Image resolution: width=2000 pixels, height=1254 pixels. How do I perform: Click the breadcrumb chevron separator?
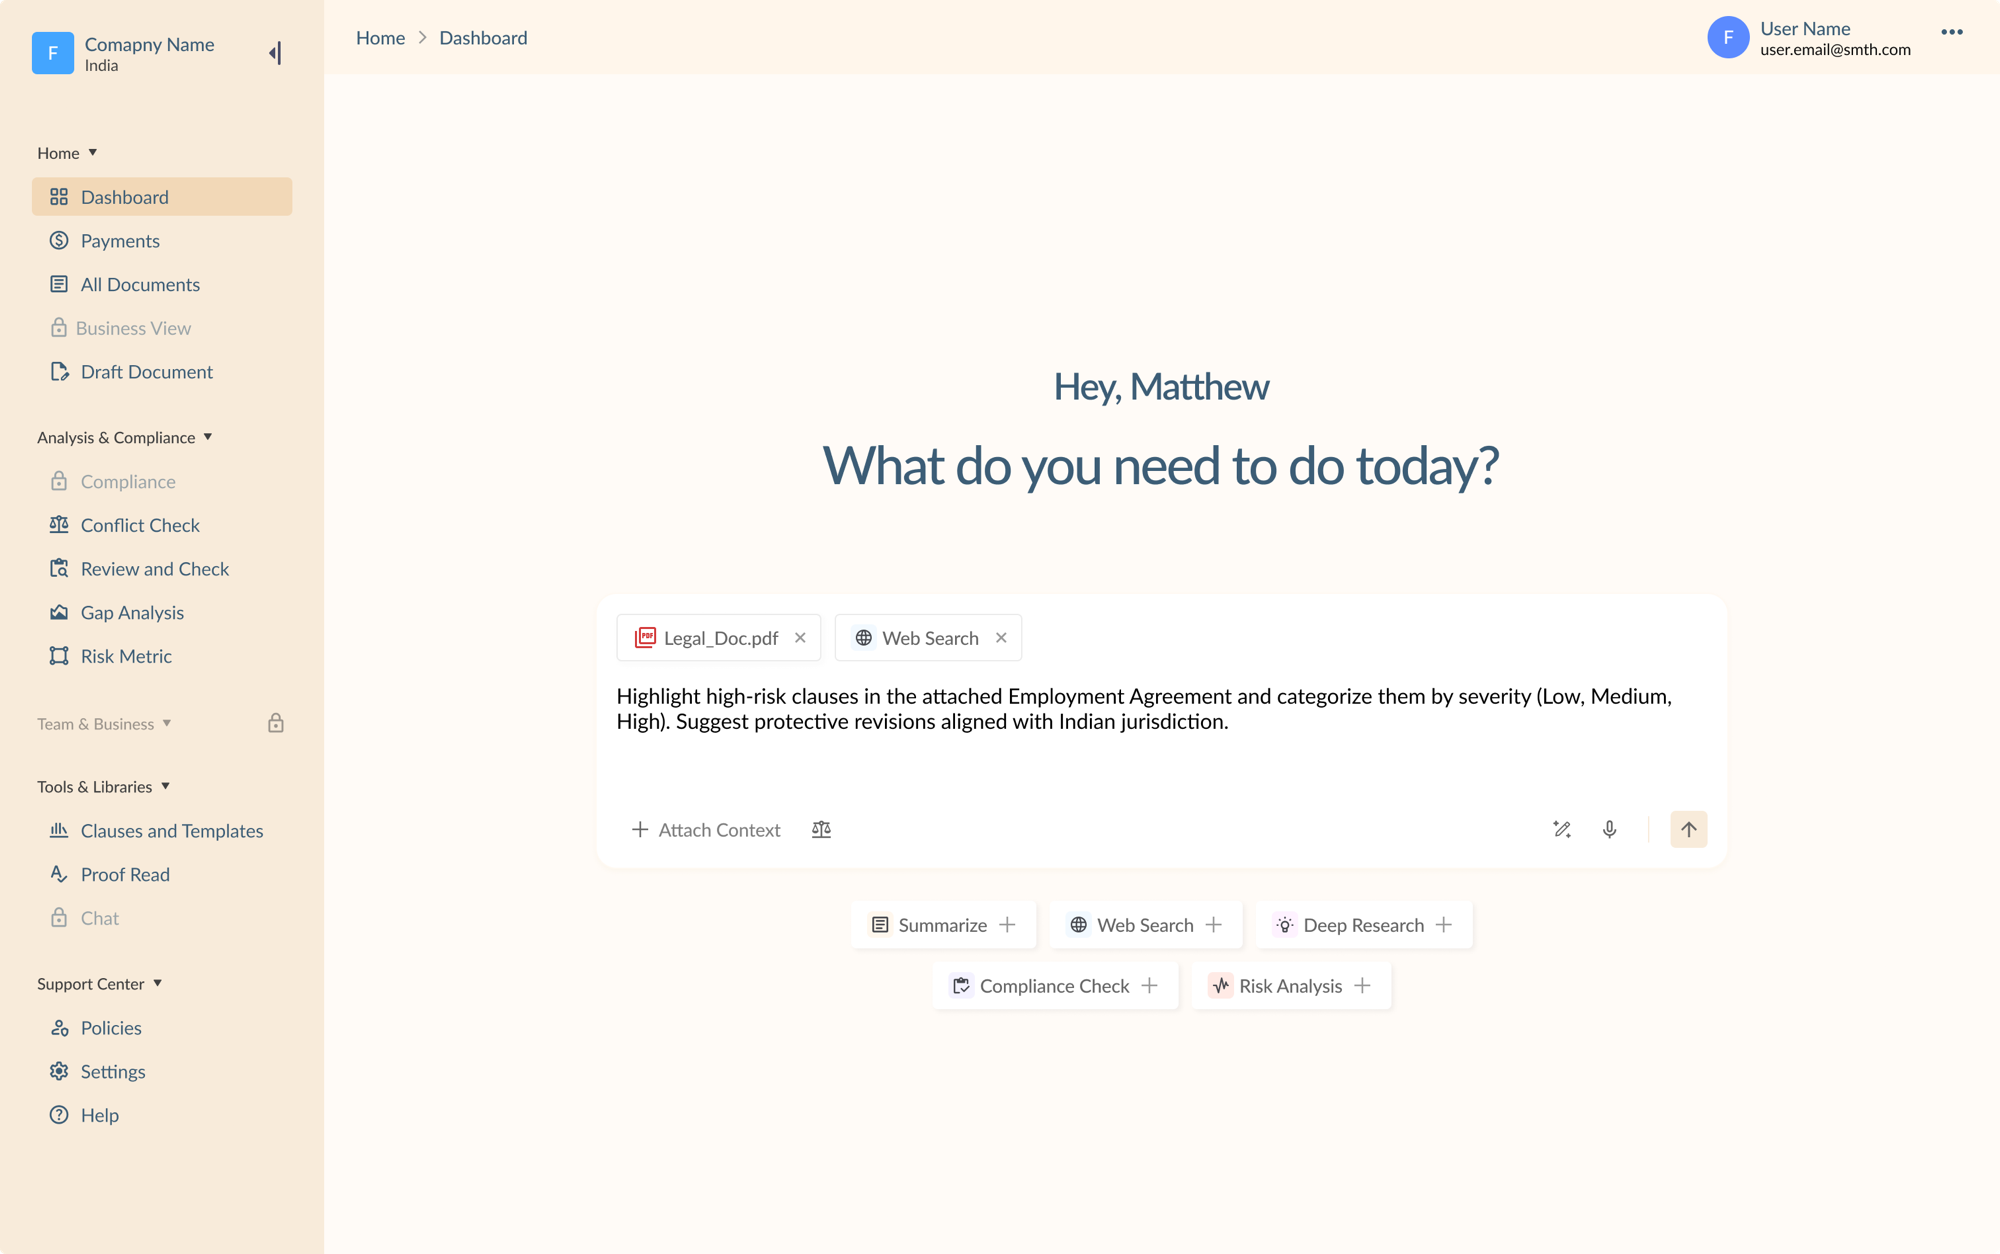pyautogui.click(x=422, y=38)
